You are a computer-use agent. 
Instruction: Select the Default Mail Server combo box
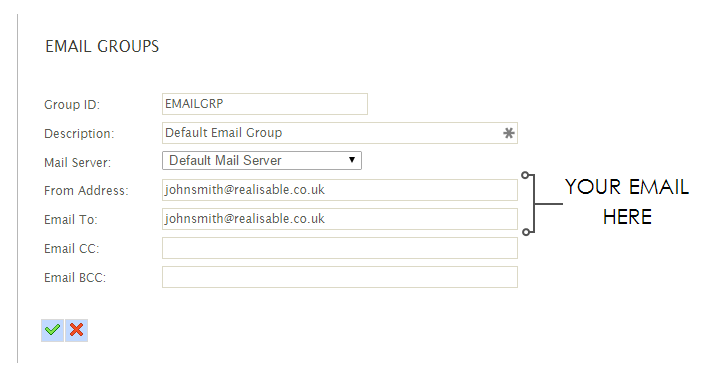click(262, 160)
